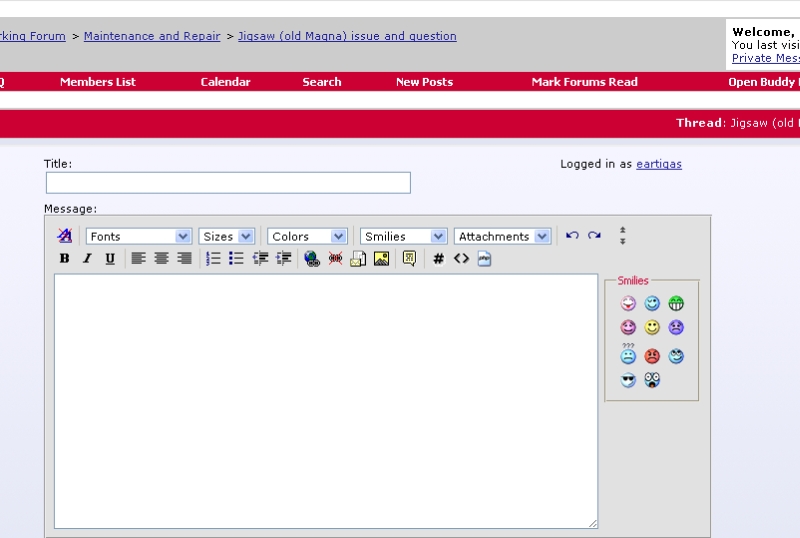800x538 pixels.
Task: Align message text left
Action: click(138, 258)
